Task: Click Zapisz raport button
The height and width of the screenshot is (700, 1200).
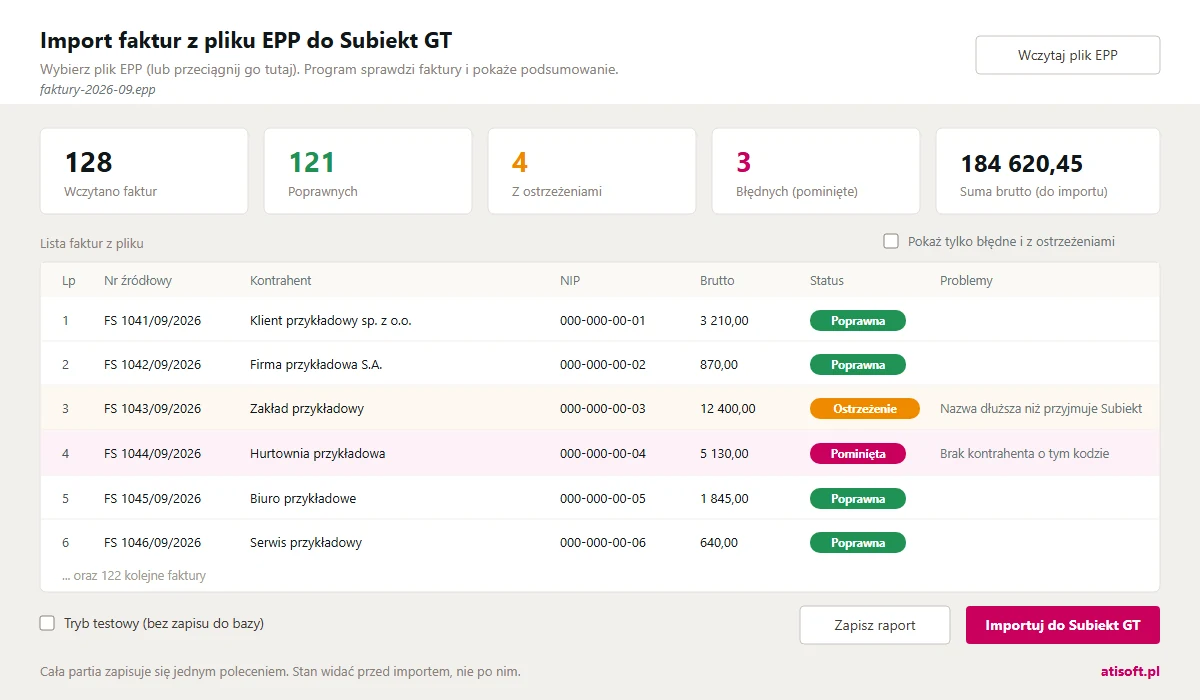Action: 875,625
